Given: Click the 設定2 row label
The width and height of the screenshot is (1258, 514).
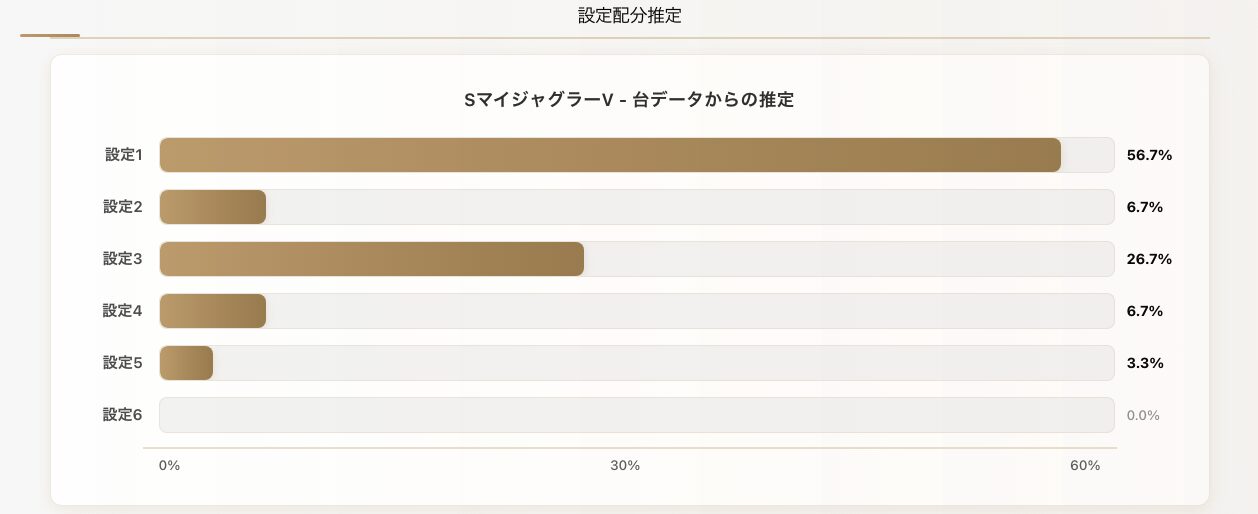Looking at the screenshot, I should click(x=123, y=207).
